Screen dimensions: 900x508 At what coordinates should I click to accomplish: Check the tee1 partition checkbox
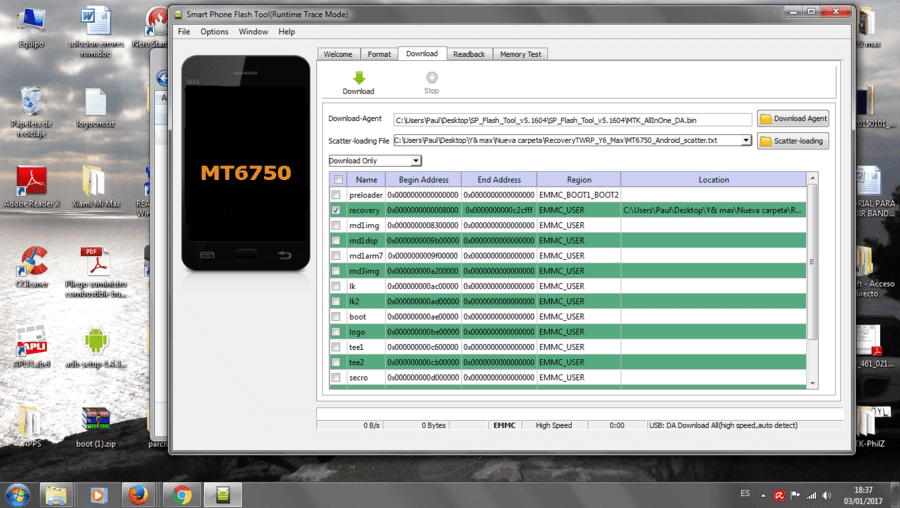click(336, 347)
